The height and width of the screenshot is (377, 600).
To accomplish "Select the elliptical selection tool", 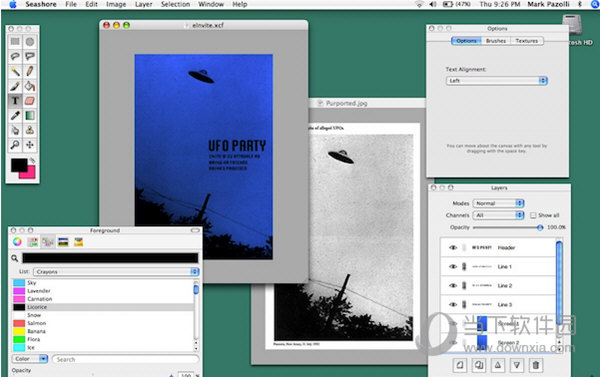I will point(30,42).
